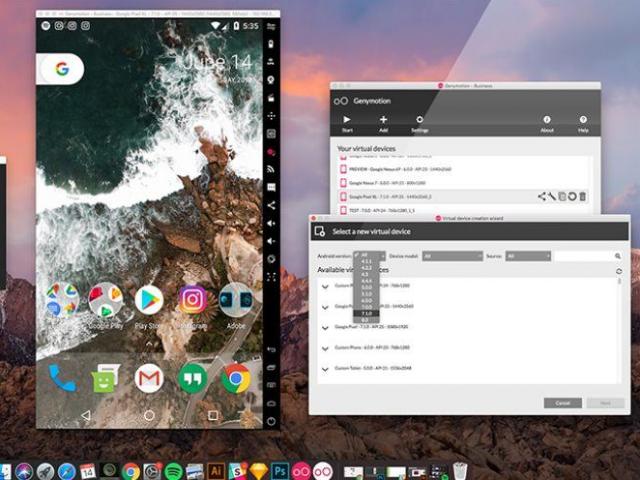Open Gmail in the Android dock
Viewport: 640px width, 480px height.
pos(149,377)
